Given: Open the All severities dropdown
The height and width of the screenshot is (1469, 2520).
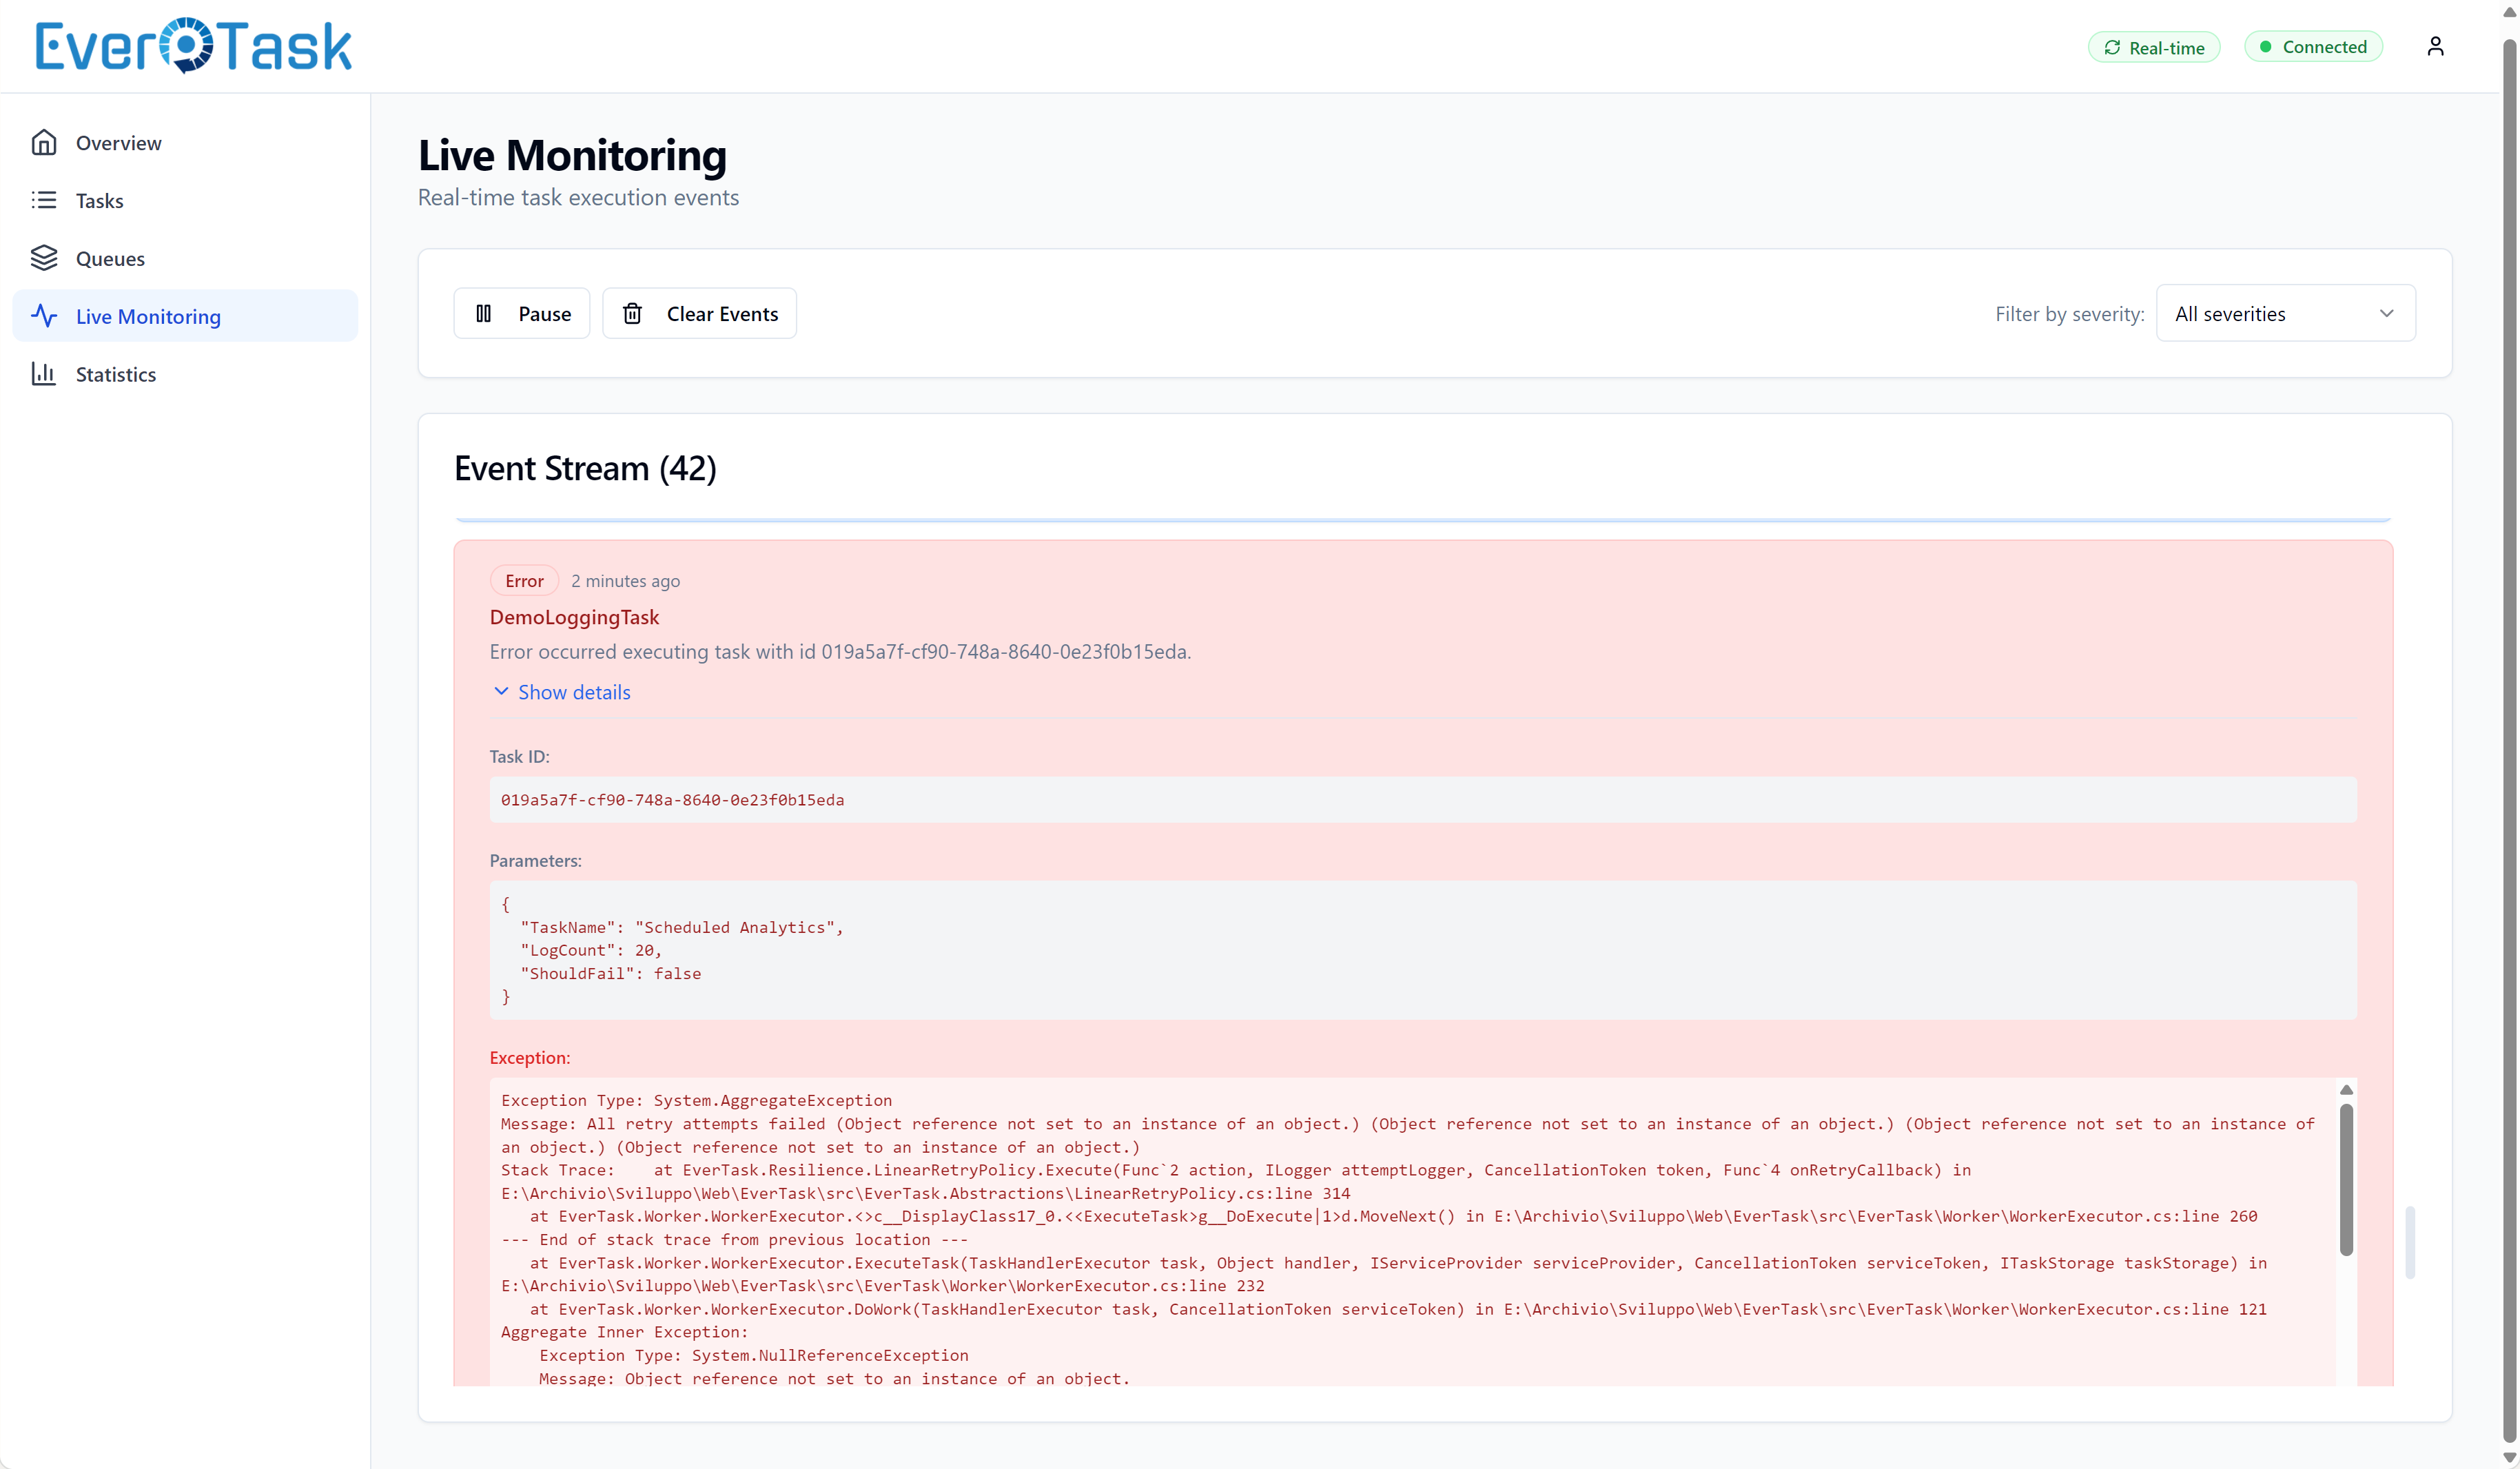Looking at the screenshot, I should coord(2285,314).
